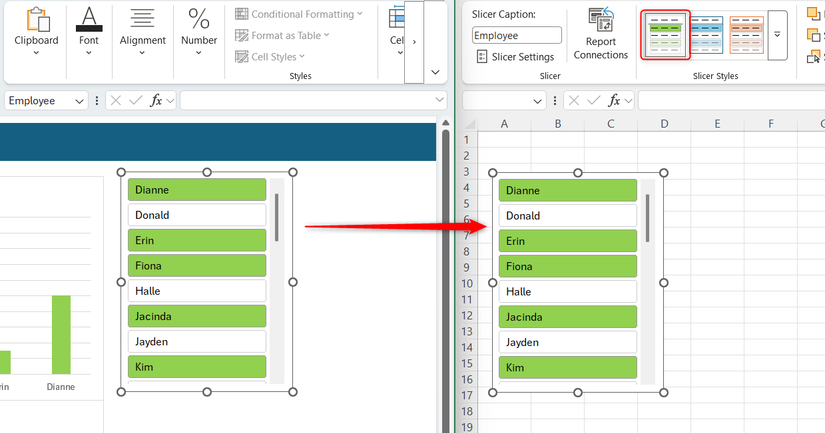Screen dimensions: 825x433
Task: Select column F header
Action: [771, 124]
